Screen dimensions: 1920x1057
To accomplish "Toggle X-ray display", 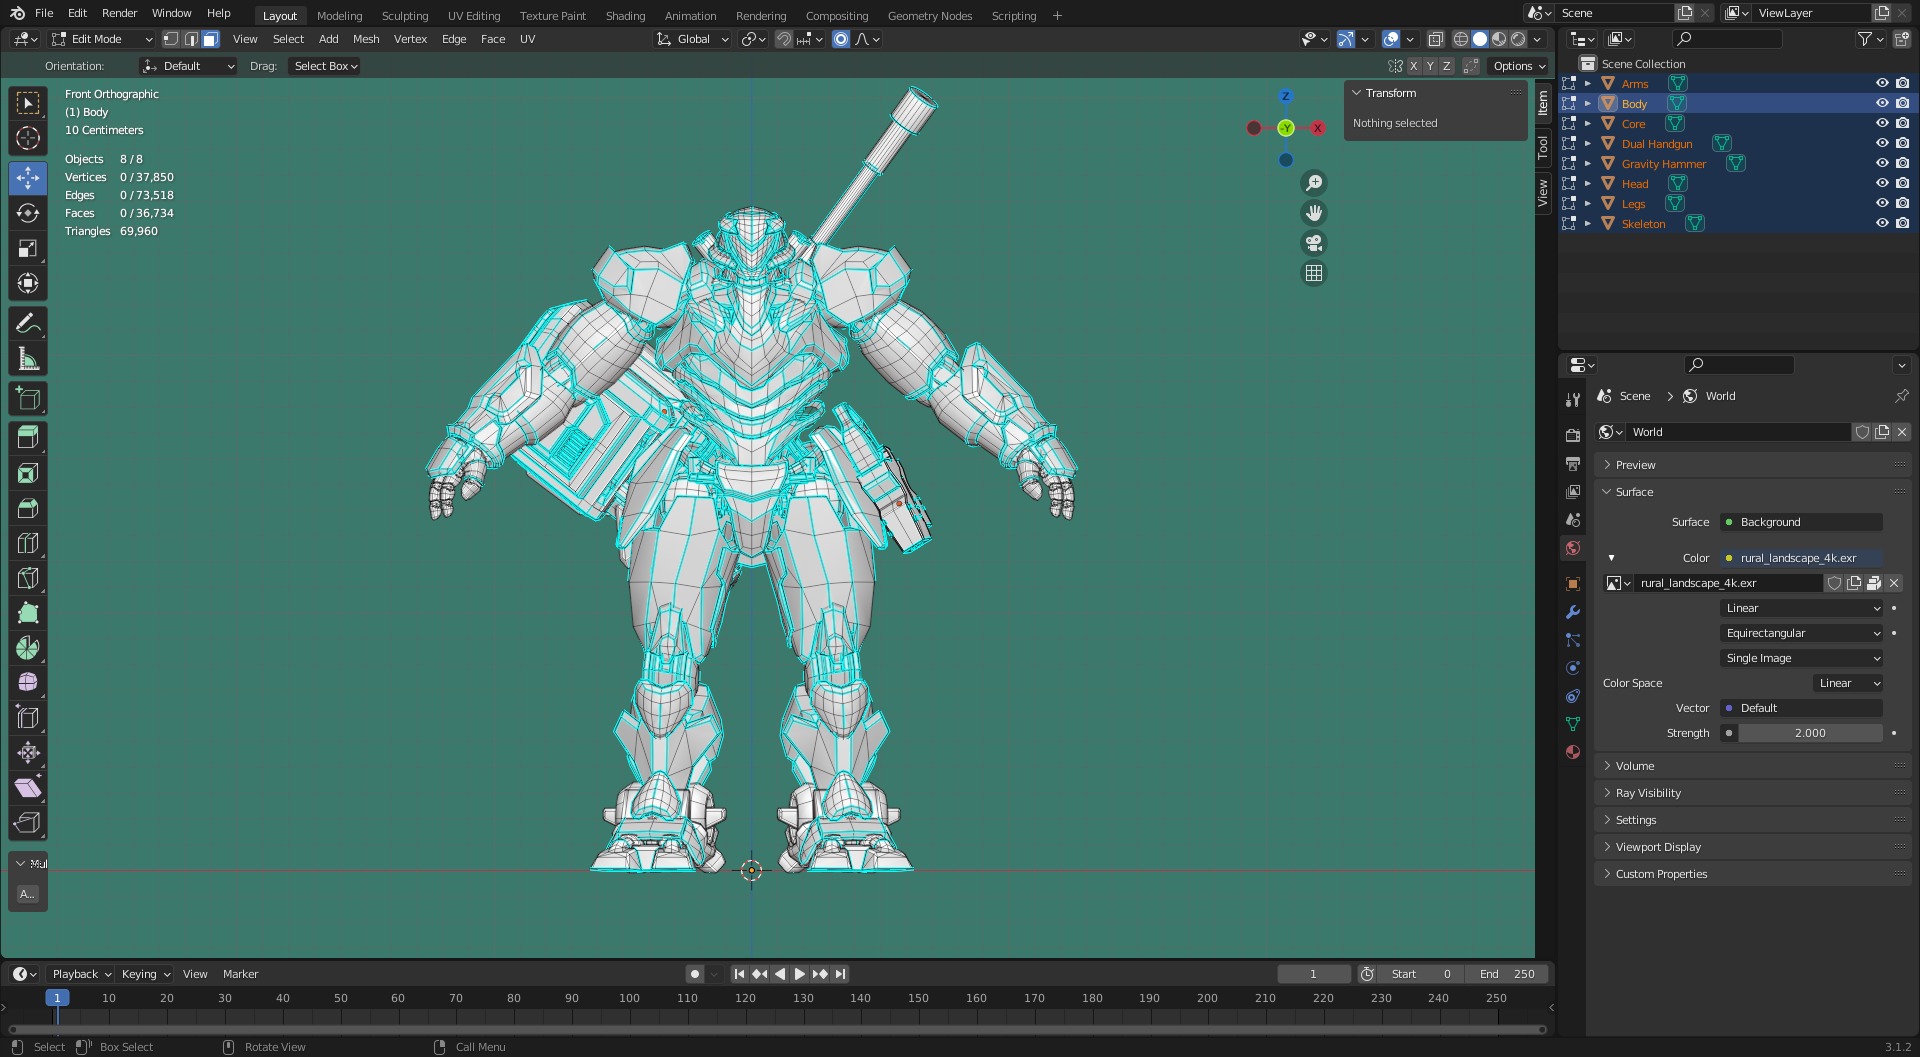I will tap(1435, 39).
